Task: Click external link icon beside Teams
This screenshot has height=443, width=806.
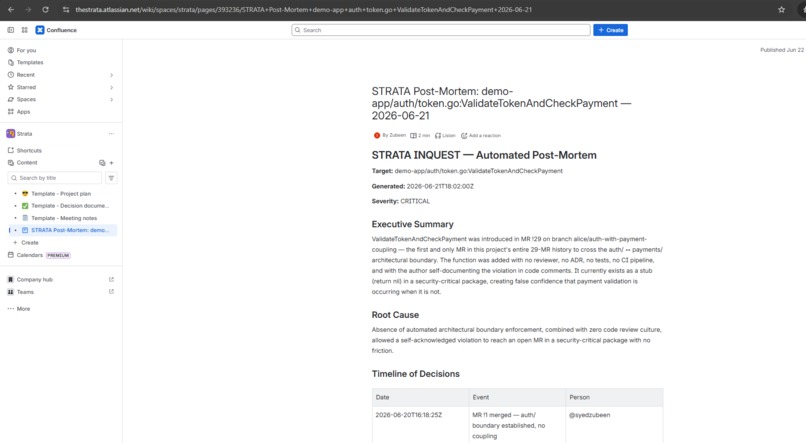Action: [x=111, y=292]
